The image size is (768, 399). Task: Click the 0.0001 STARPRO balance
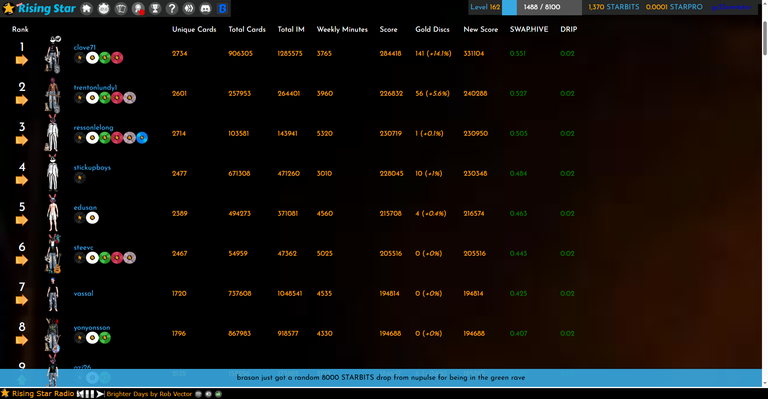[674, 7]
